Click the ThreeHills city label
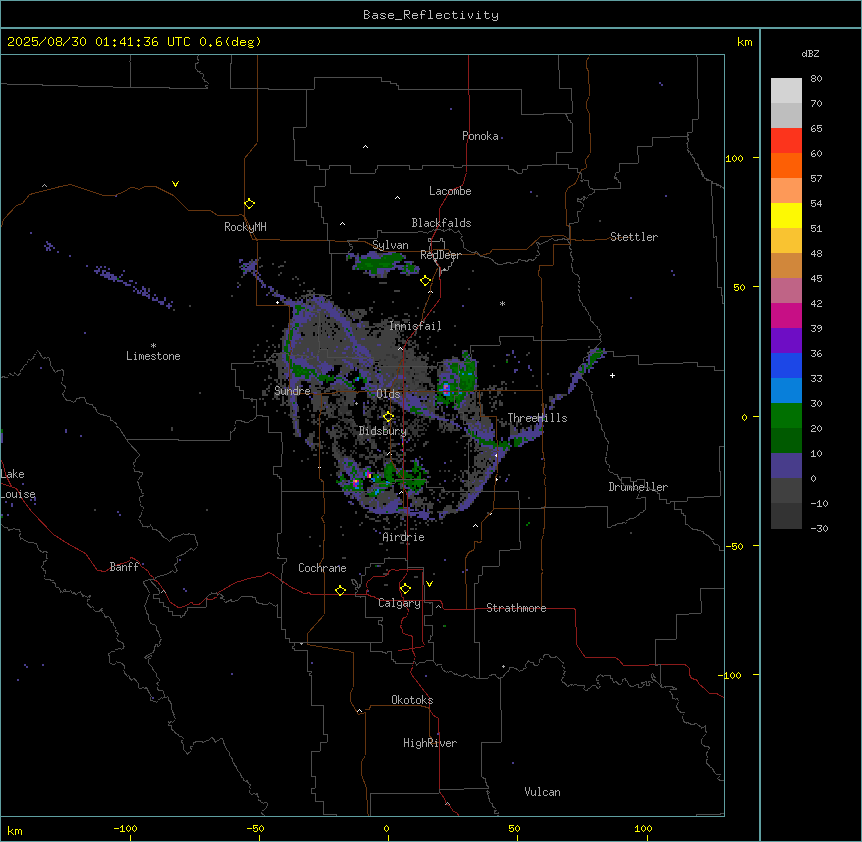Image resolution: width=862 pixels, height=842 pixels. (537, 418)
